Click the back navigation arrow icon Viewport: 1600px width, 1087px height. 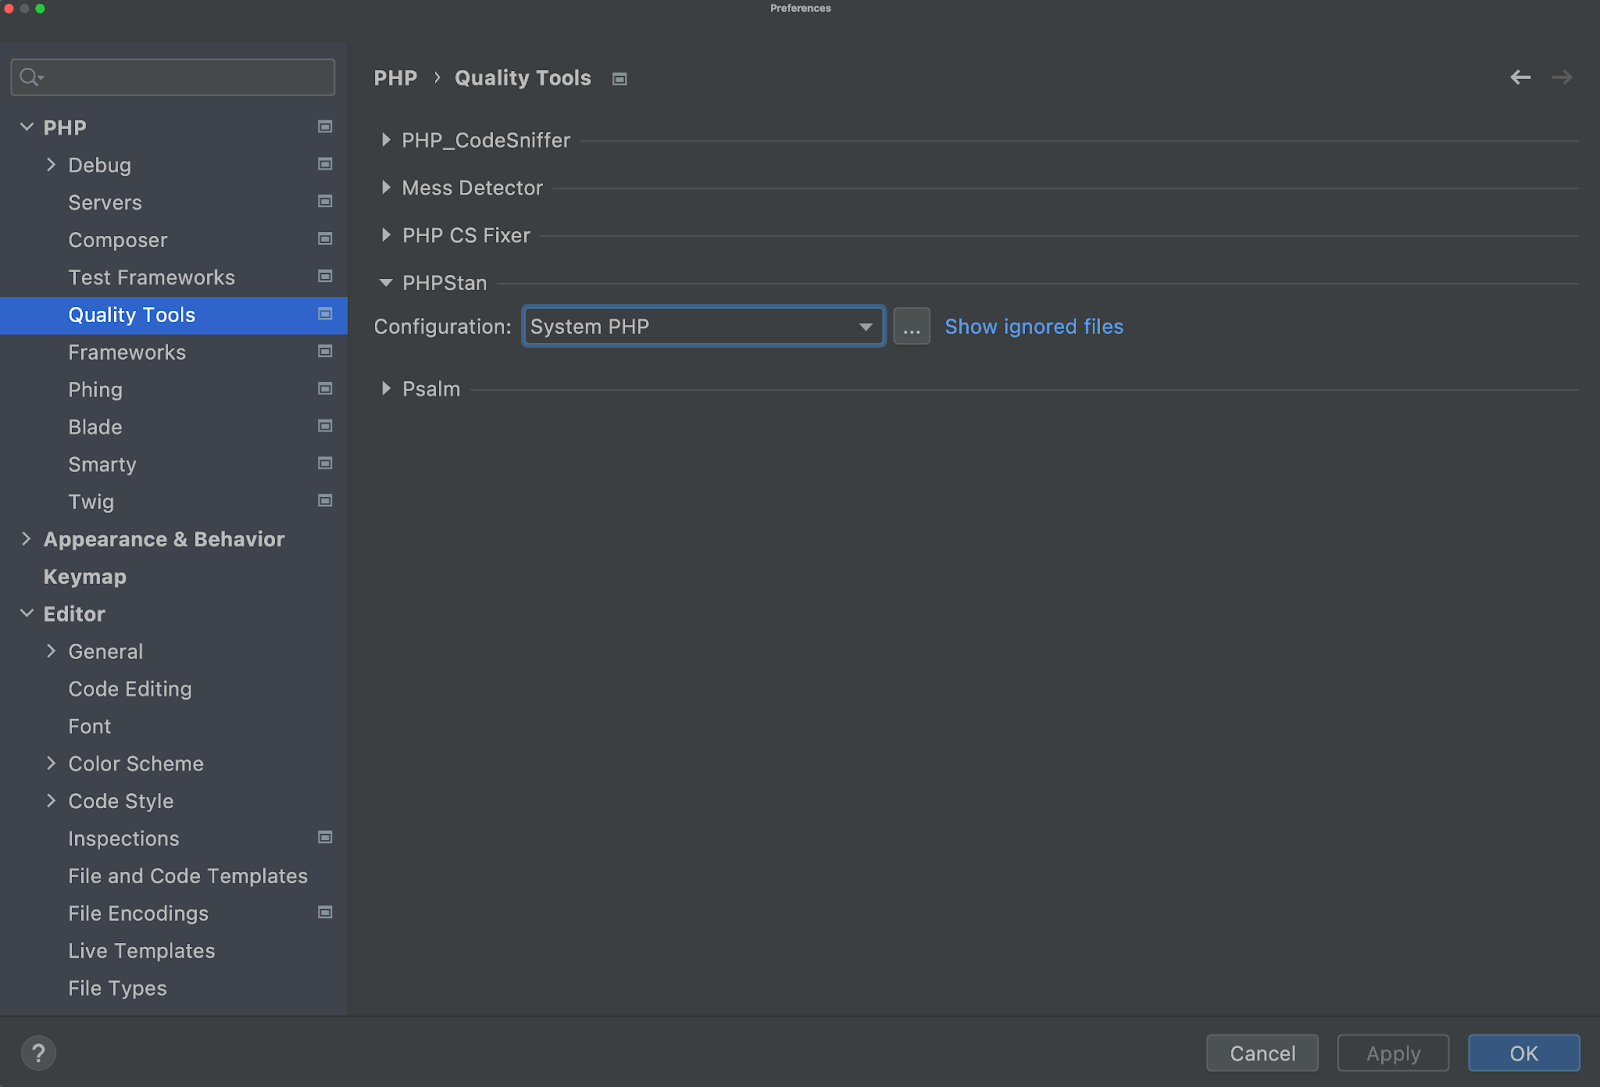point(1520,77)
